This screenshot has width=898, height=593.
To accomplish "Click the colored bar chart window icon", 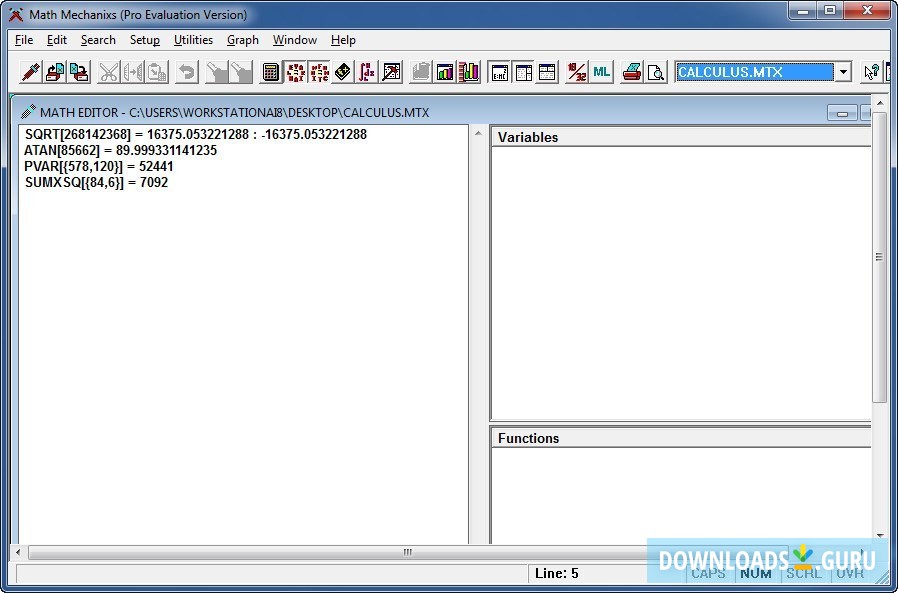I will pyautogui.click(x=445, y=72).
